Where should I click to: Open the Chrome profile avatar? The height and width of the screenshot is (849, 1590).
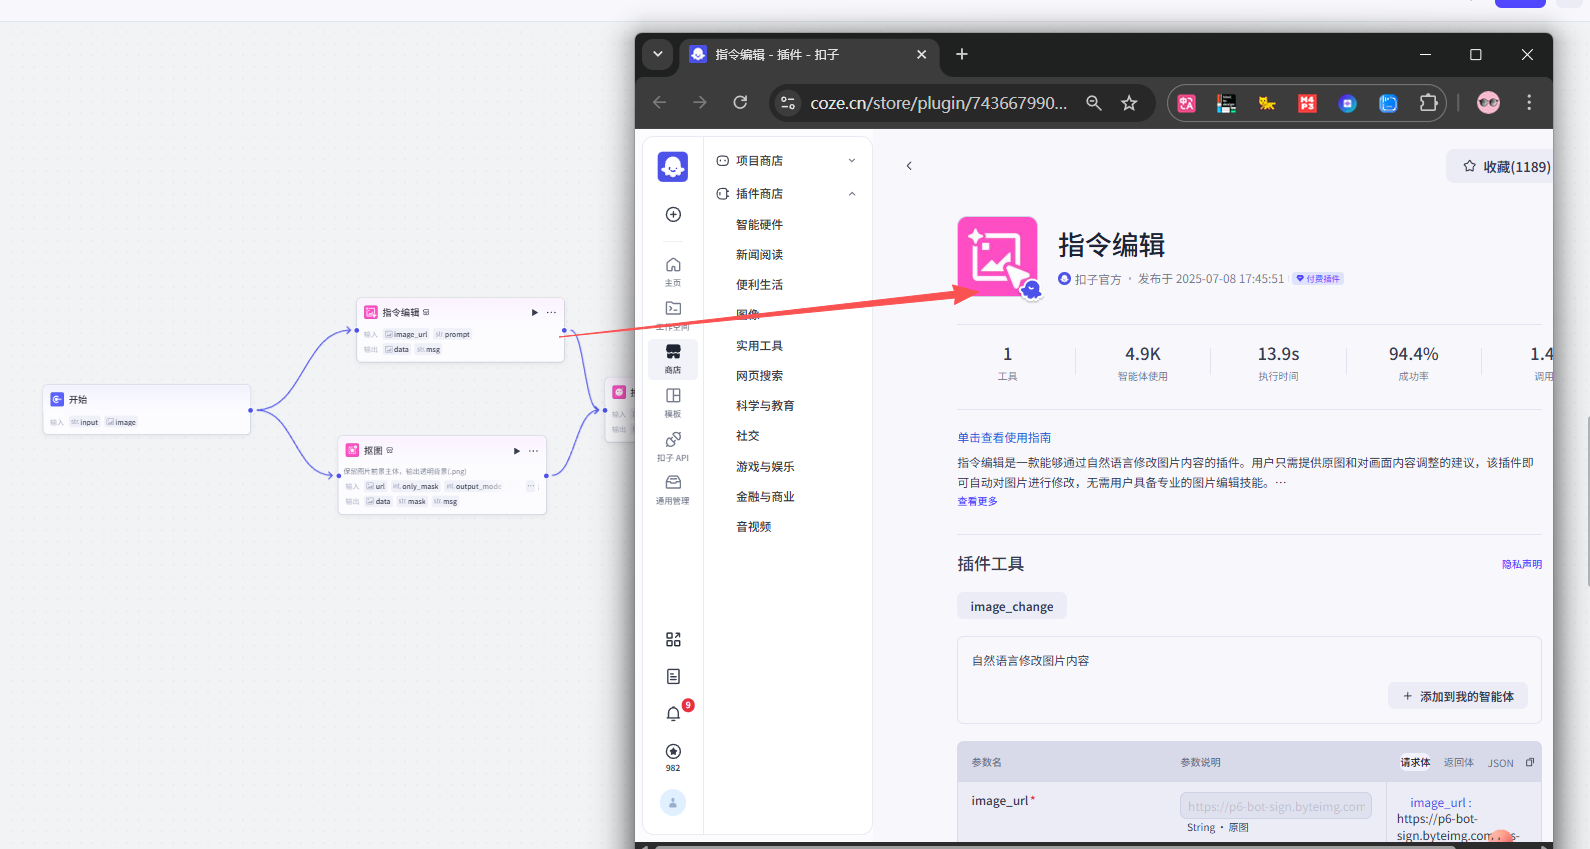tap(1488, 102)
